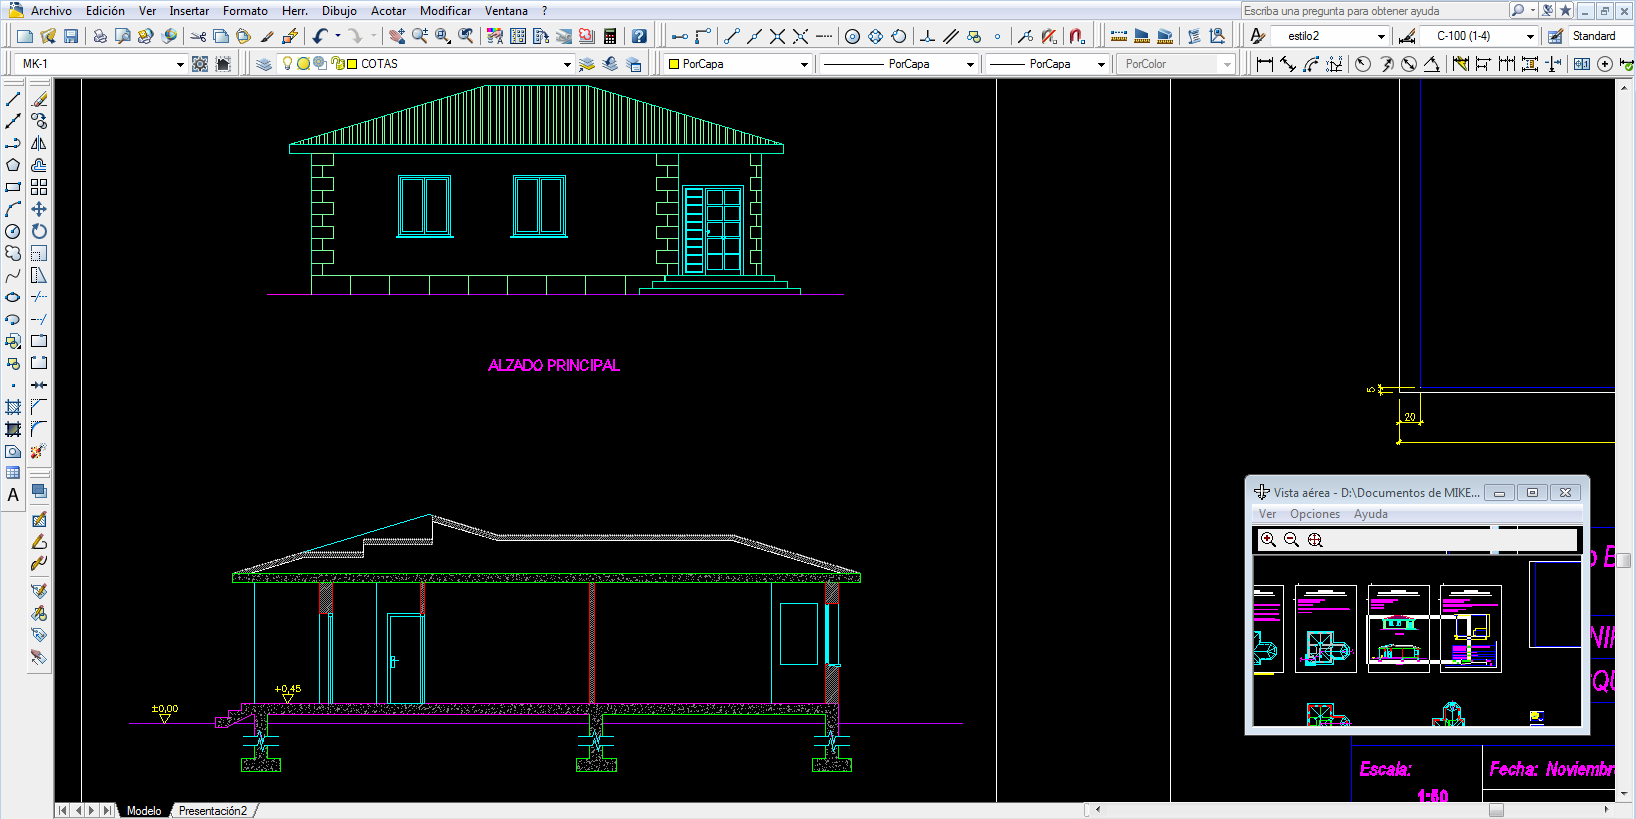Select the Circle drawing tool

coord(13,231)
